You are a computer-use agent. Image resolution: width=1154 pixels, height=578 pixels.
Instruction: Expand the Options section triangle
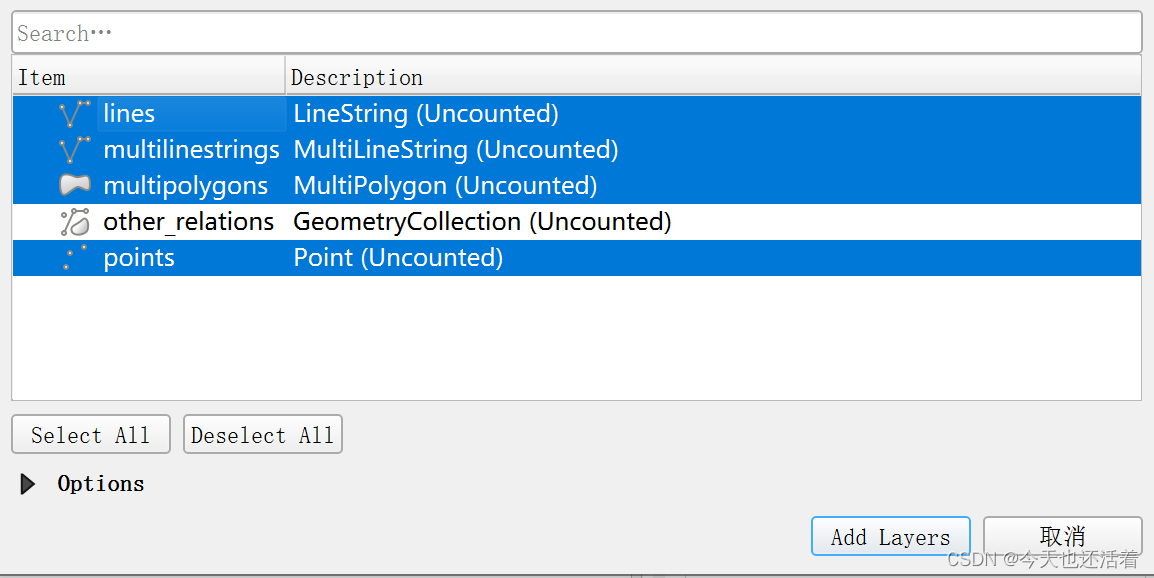tap(27, 484)
